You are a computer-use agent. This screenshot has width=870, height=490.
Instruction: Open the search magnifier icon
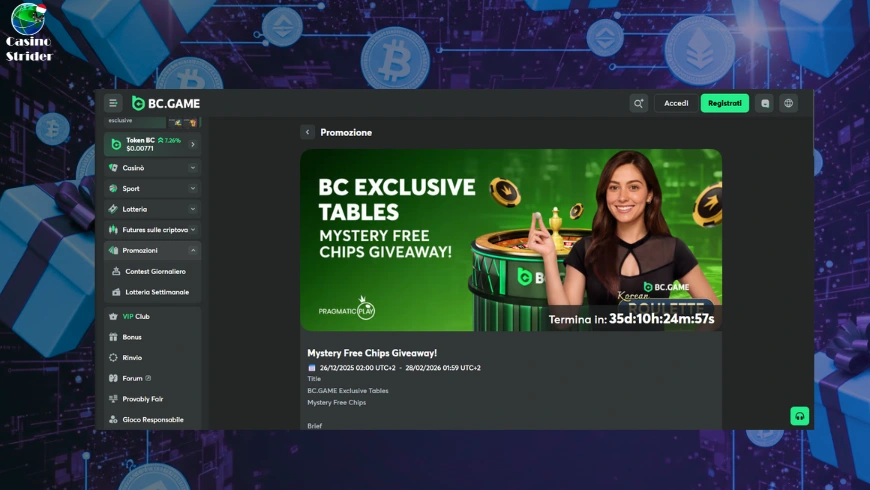[x=638, y=103]
